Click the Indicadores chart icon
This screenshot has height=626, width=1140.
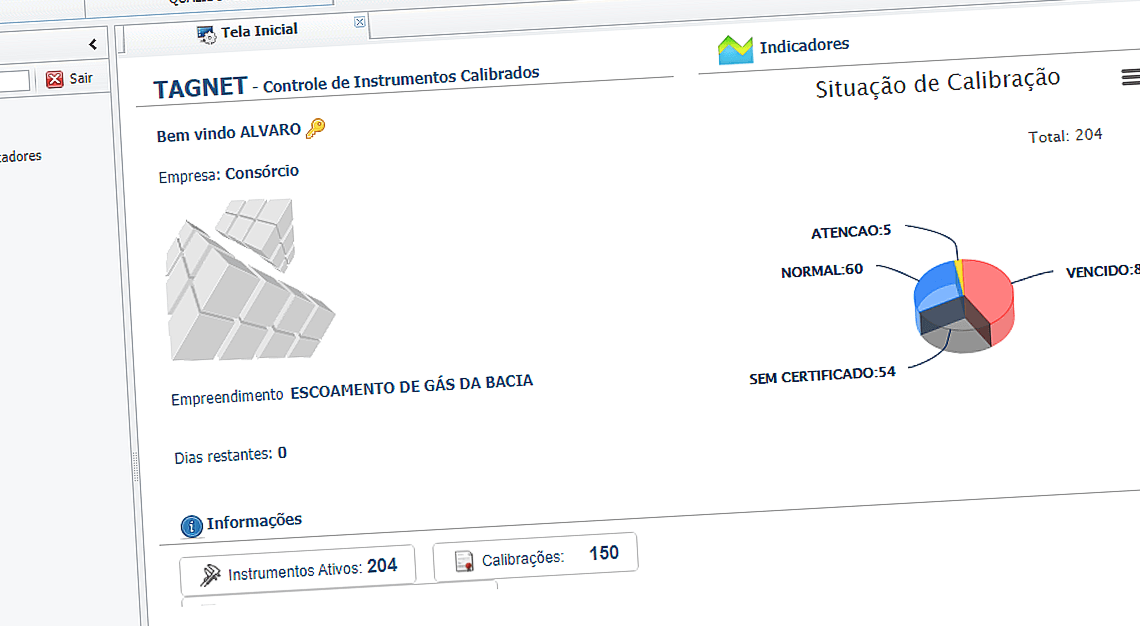(x=734, y=45)
